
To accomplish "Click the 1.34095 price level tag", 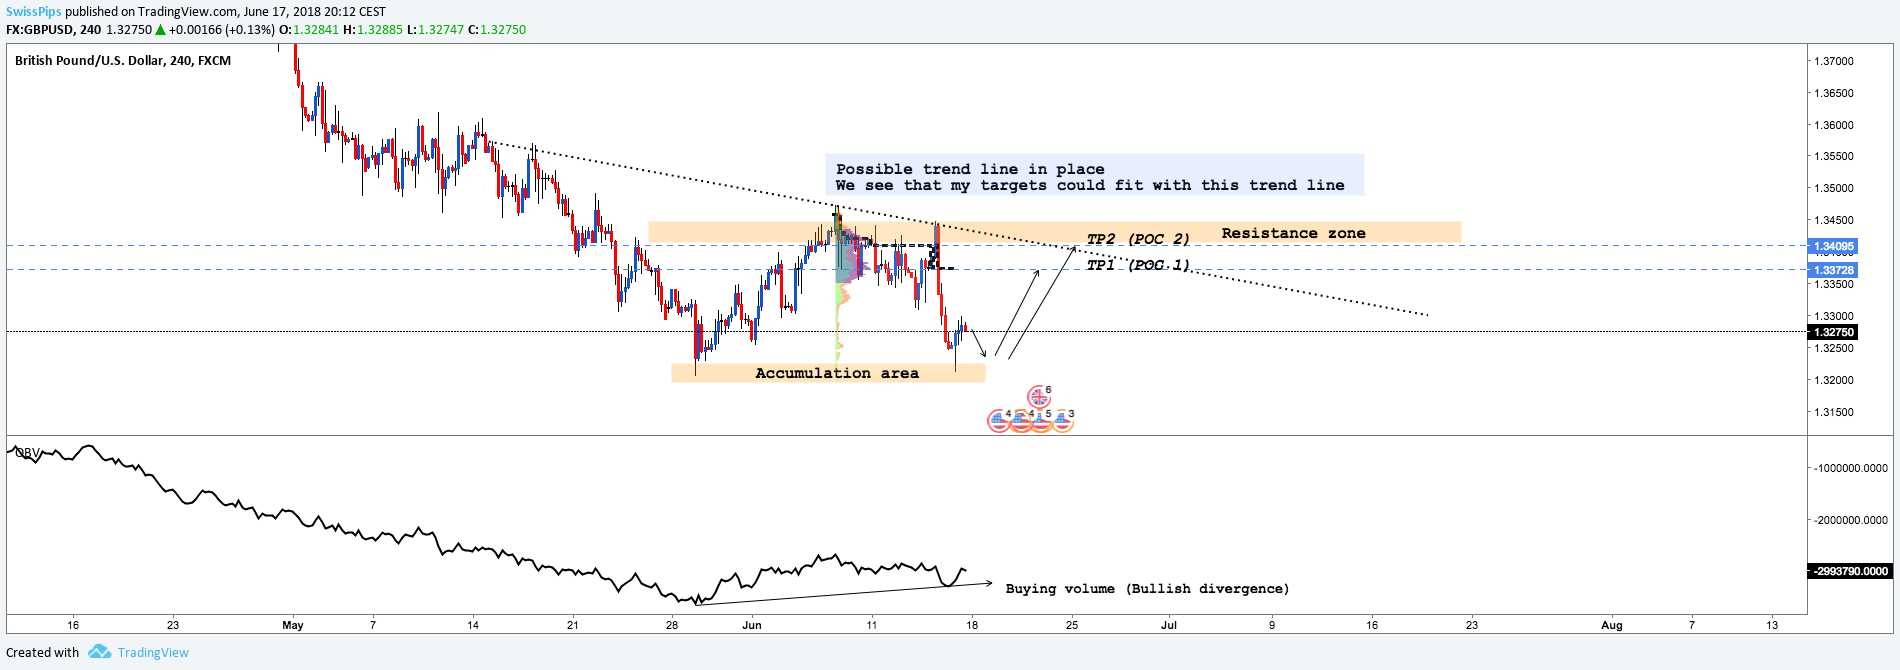I will pyautogui.click(x=1834, y=246).
